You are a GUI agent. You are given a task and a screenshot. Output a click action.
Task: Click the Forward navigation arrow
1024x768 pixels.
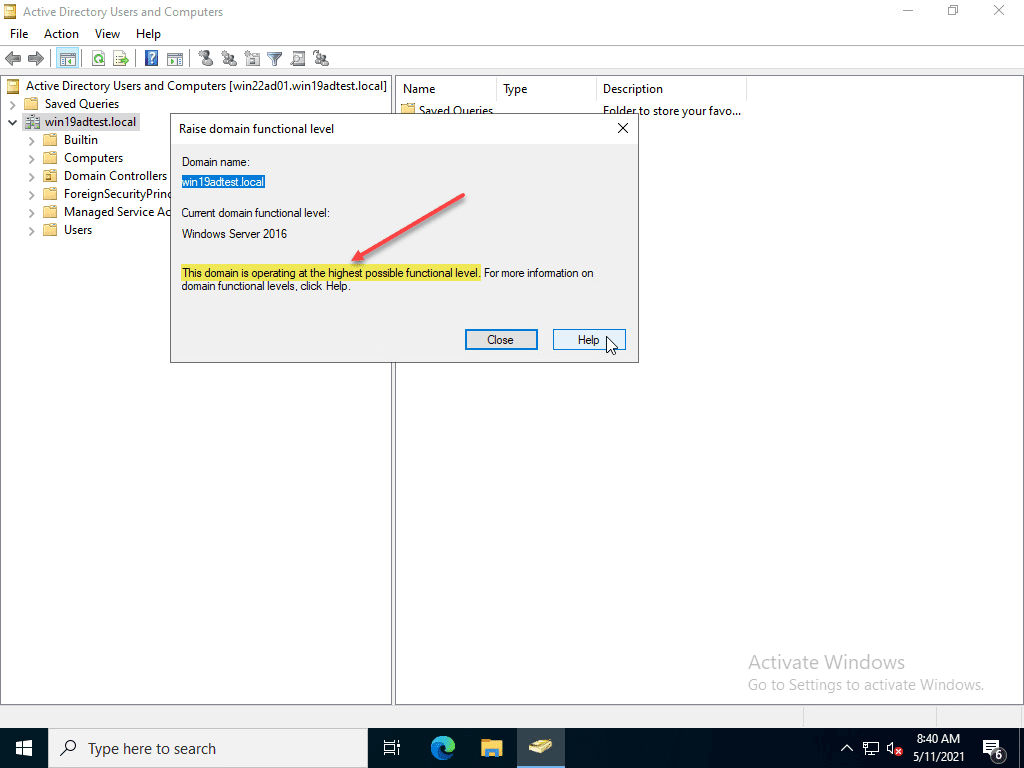34,58
